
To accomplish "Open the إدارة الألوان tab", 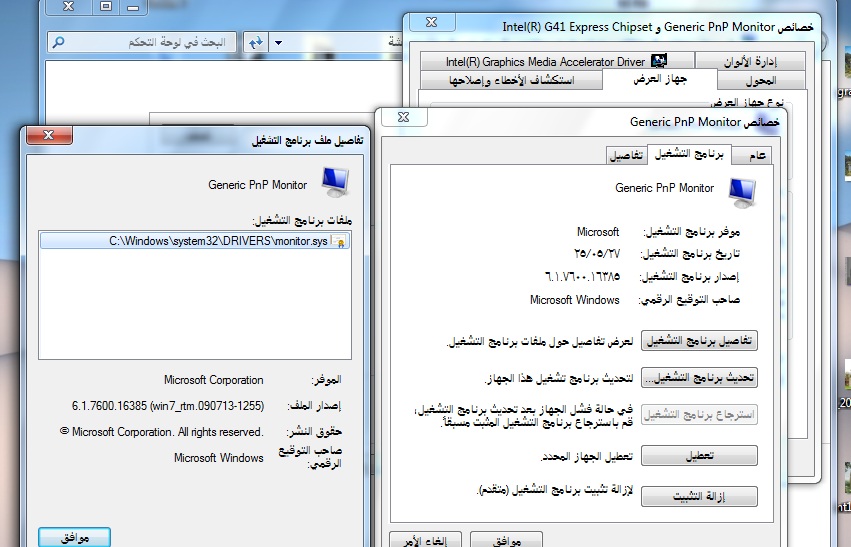I will [750, 61].
